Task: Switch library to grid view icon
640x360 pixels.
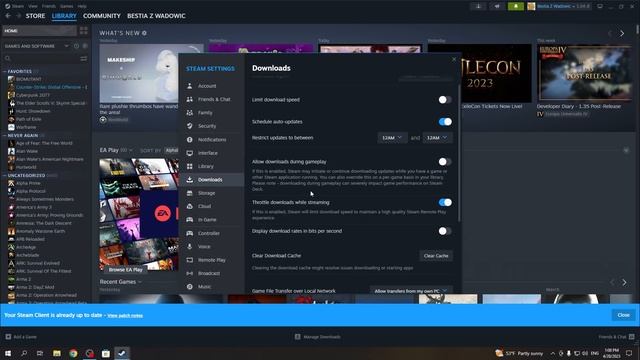Action: (x=84, y=31)
